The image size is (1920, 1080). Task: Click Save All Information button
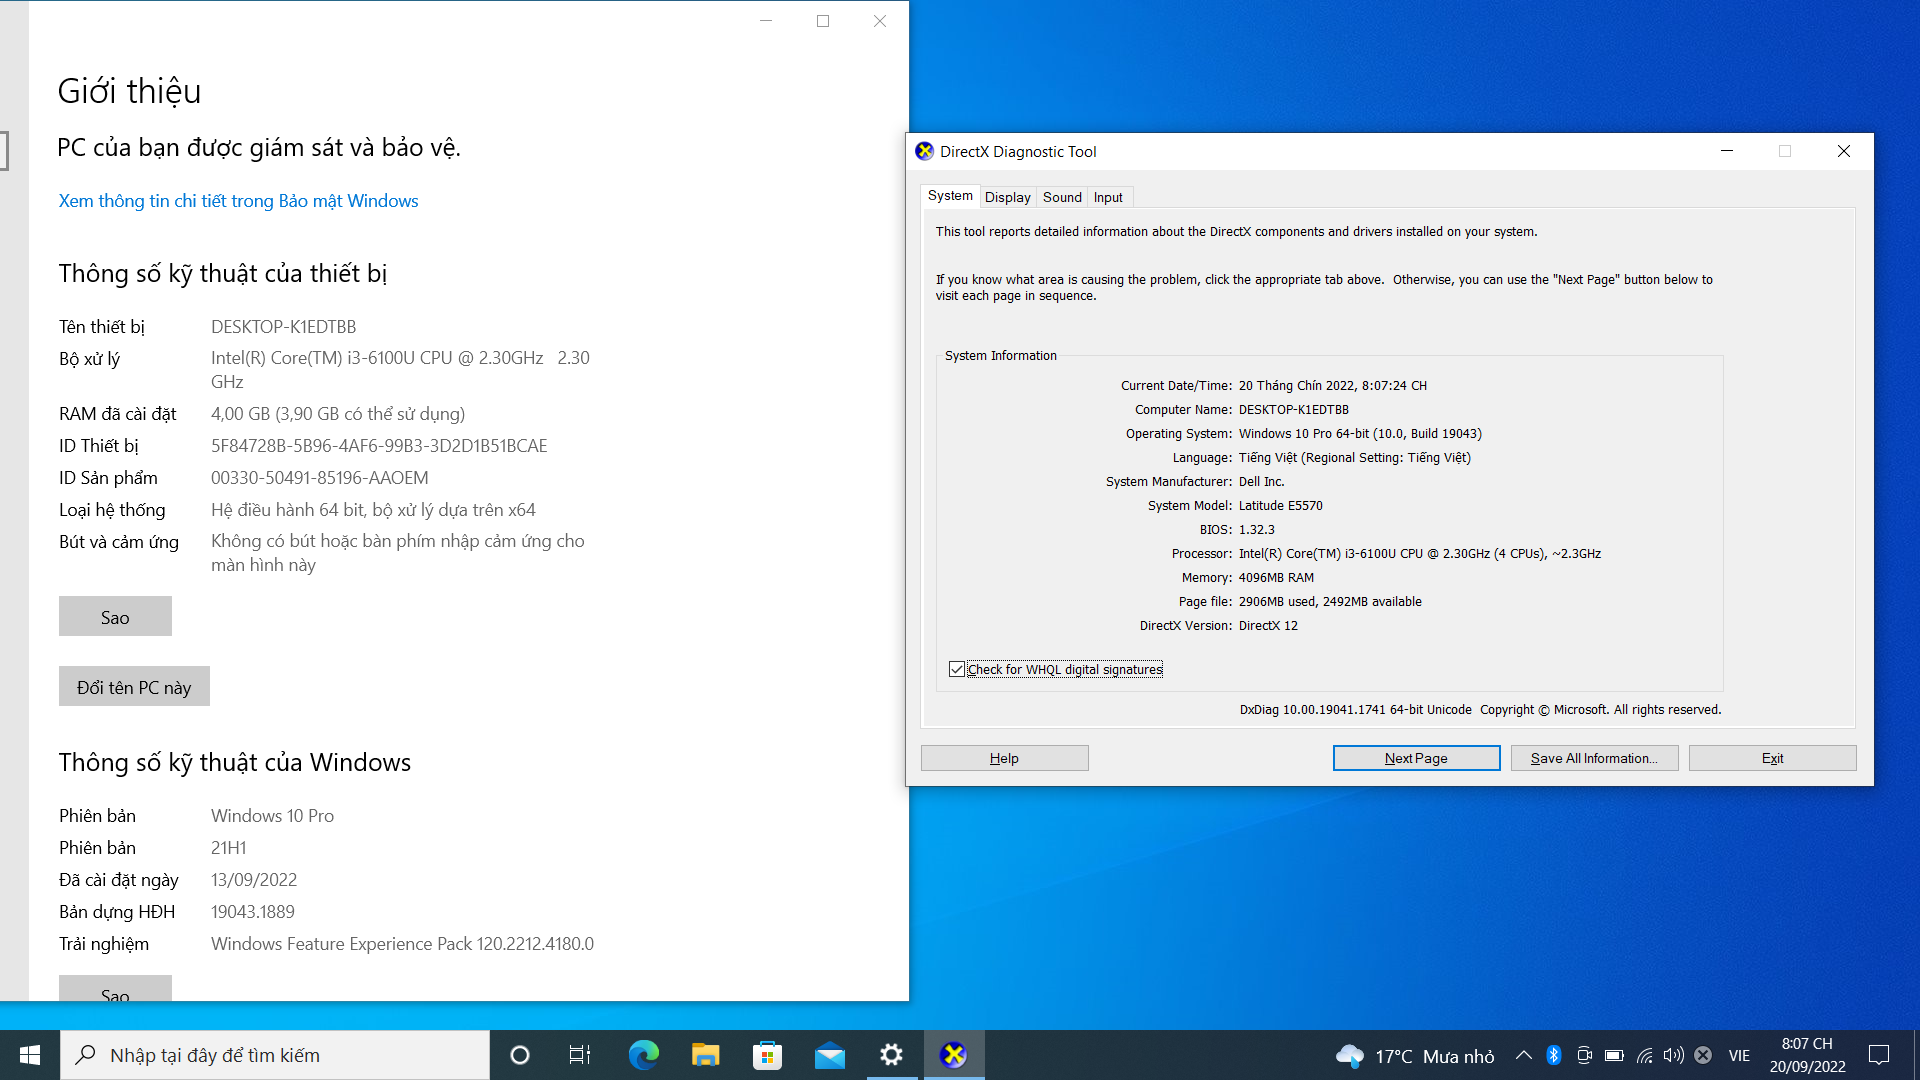[1594, 758]
